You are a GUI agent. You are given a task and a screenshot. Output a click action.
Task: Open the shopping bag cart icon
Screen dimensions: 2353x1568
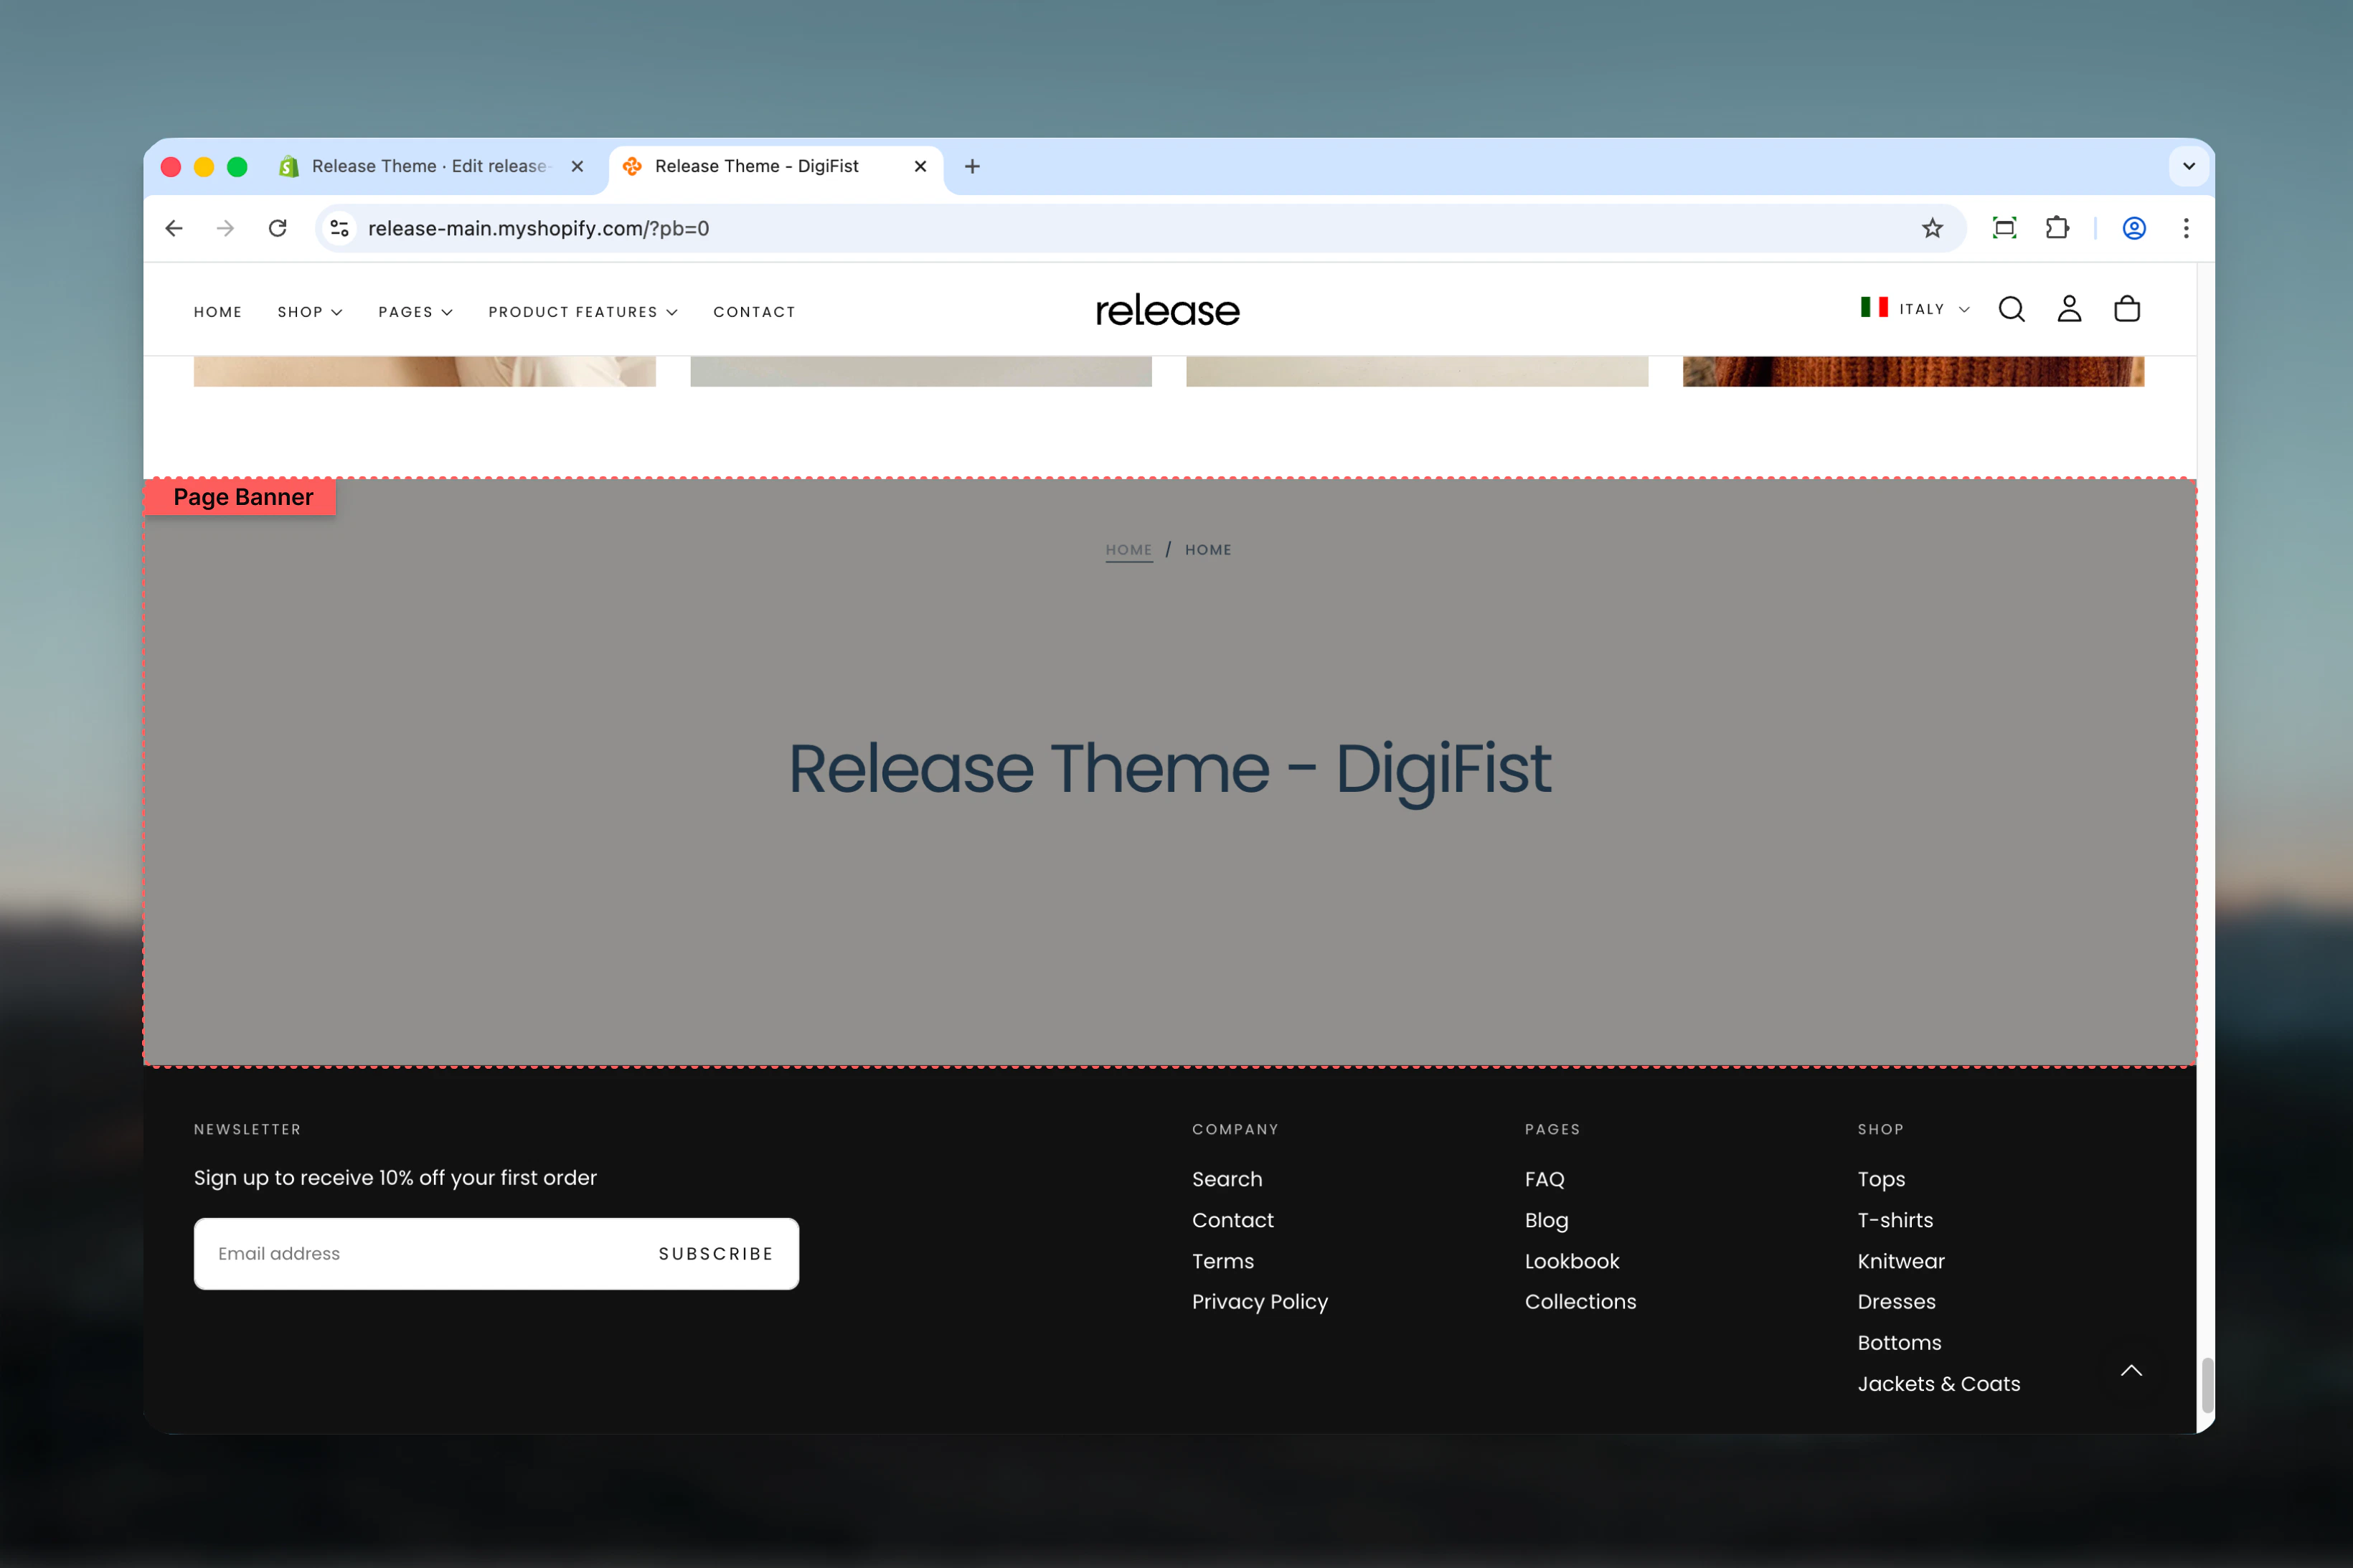(x=2127, y=309)
